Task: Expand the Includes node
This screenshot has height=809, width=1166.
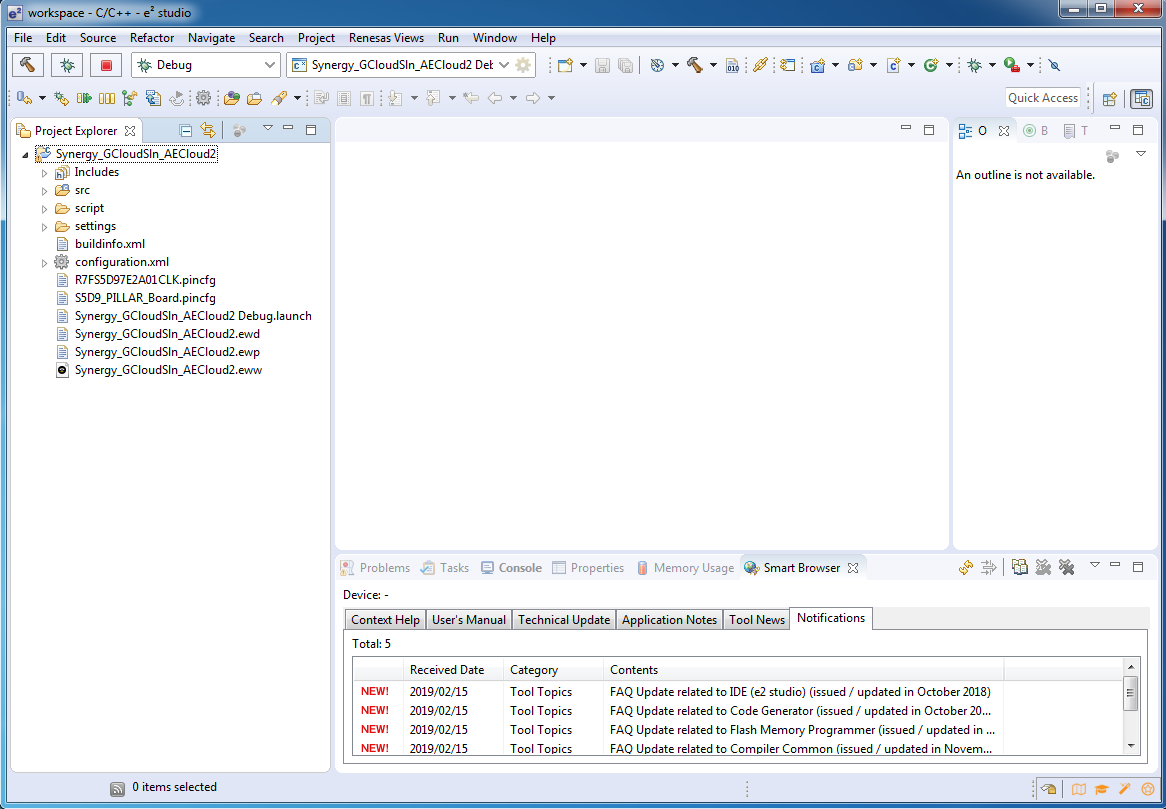Action: (44, 172)
